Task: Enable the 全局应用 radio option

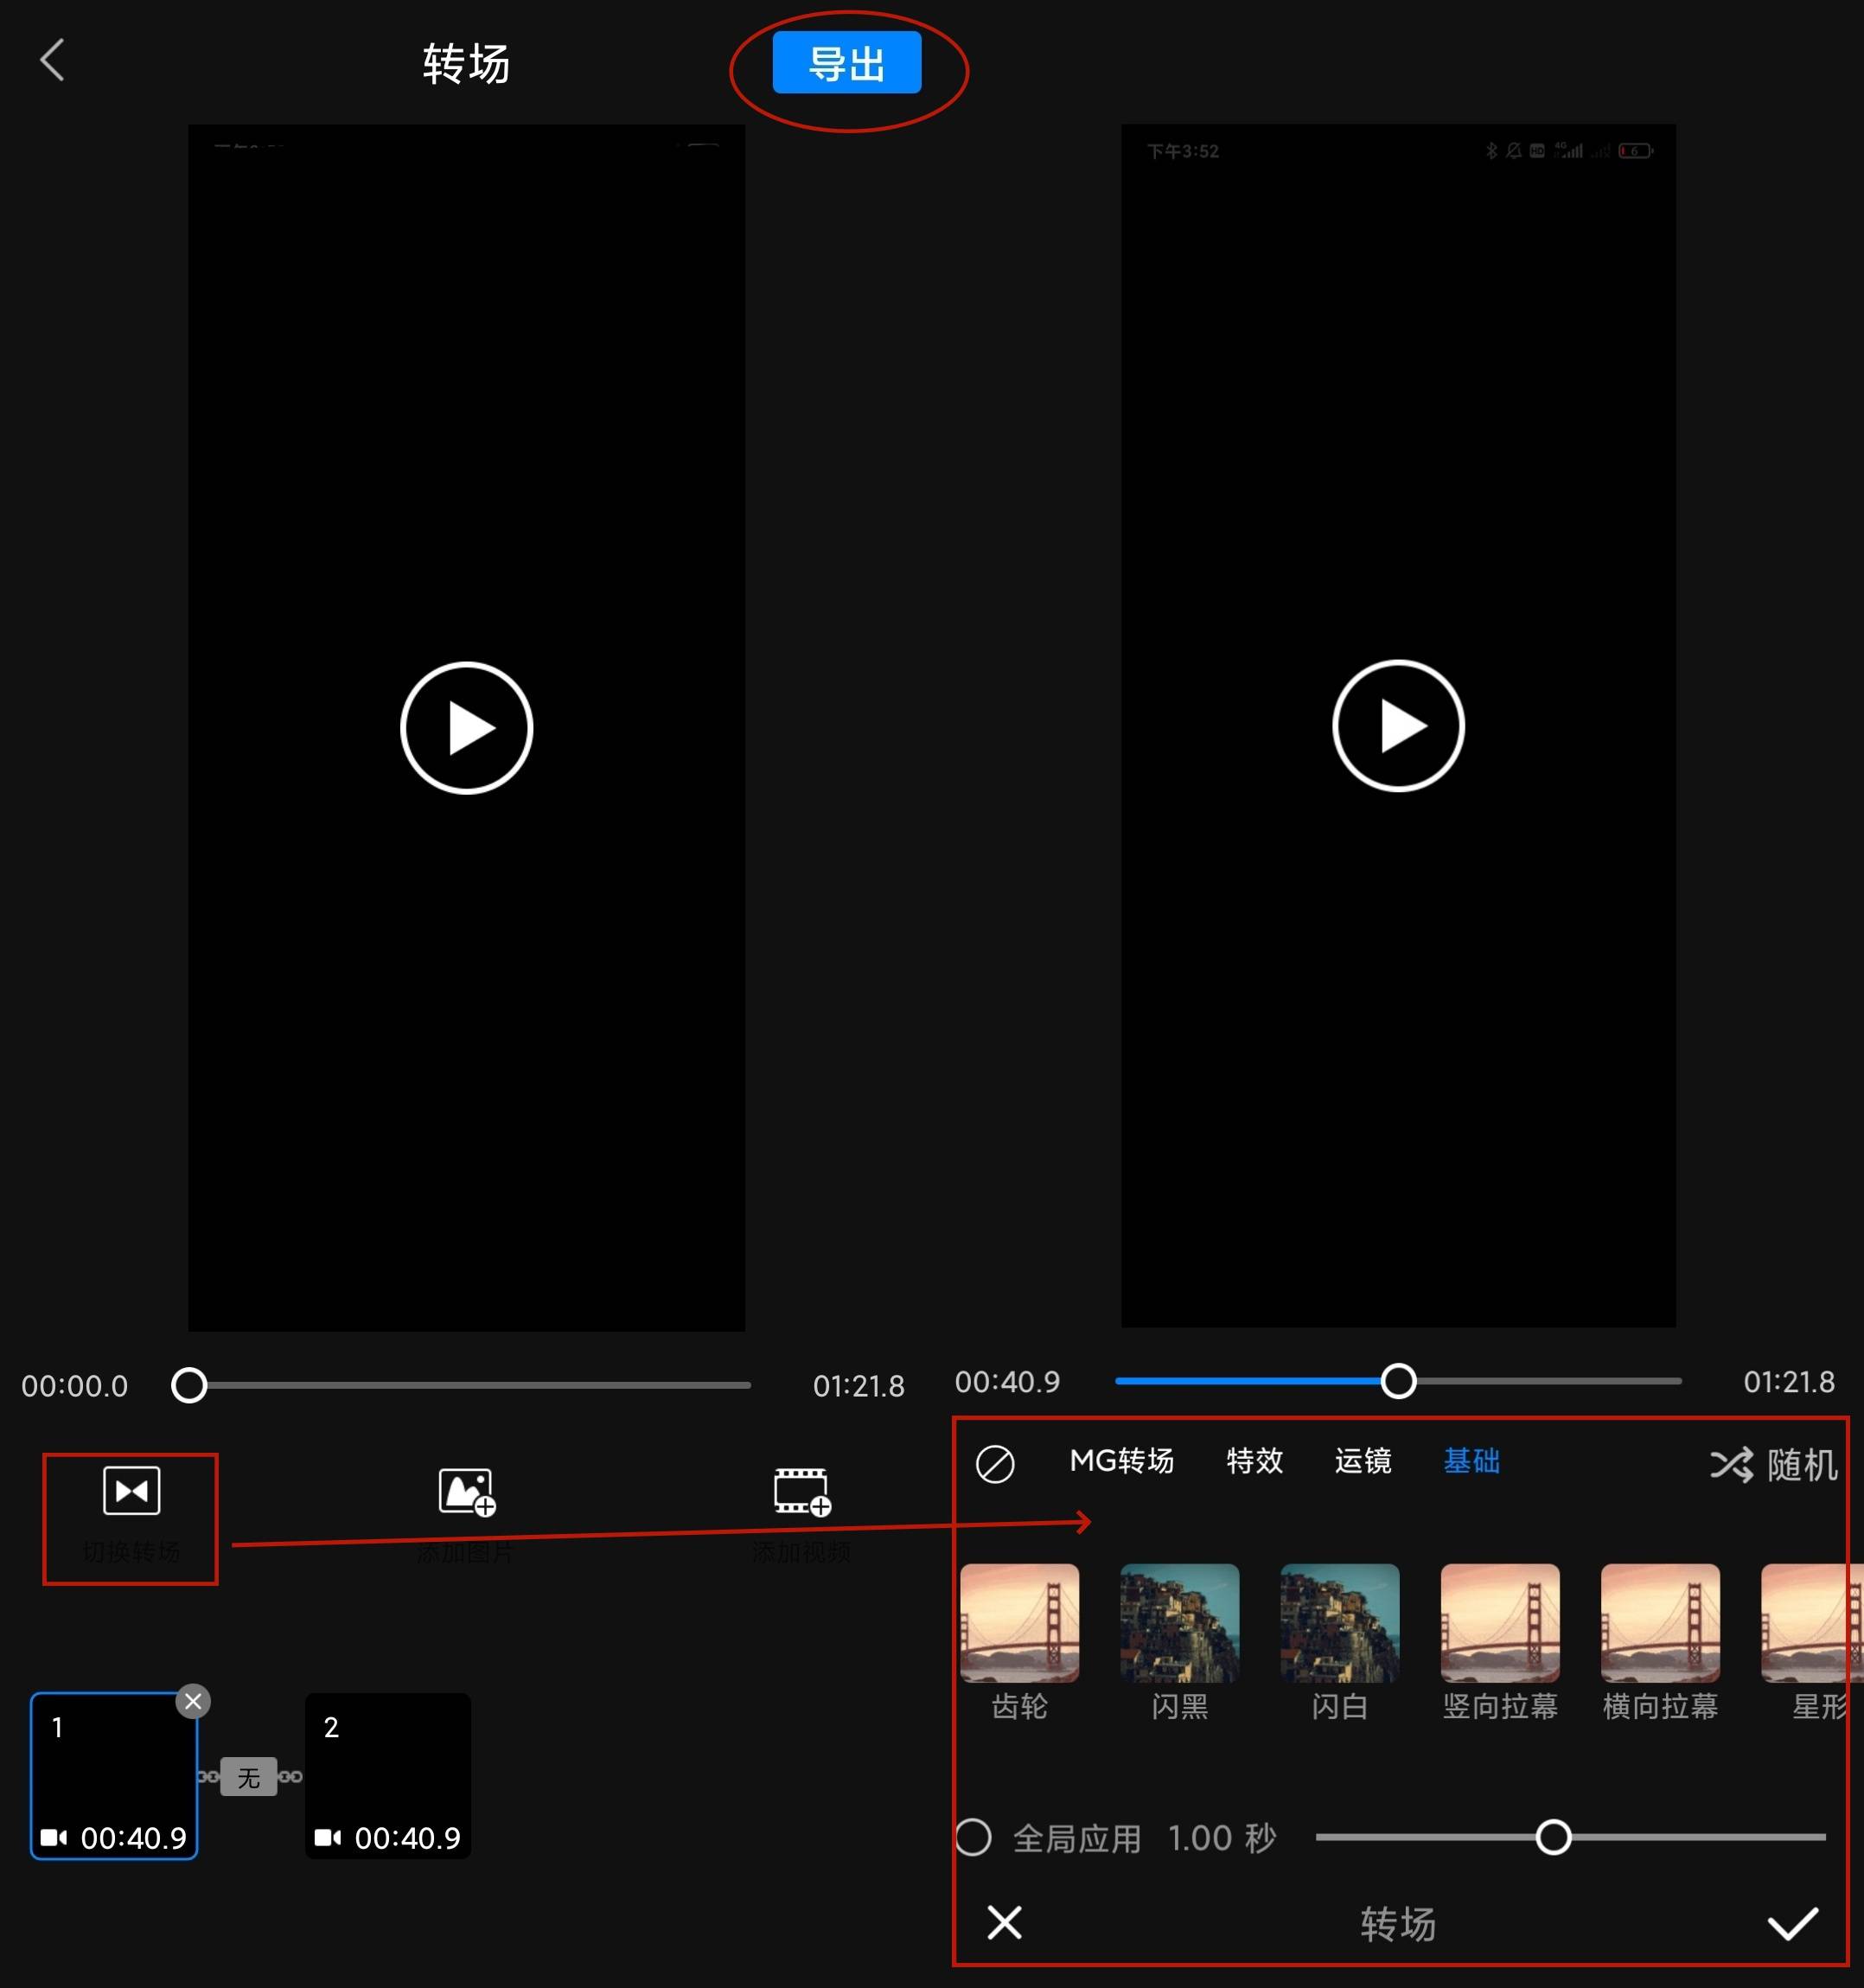Action: 973,1837
